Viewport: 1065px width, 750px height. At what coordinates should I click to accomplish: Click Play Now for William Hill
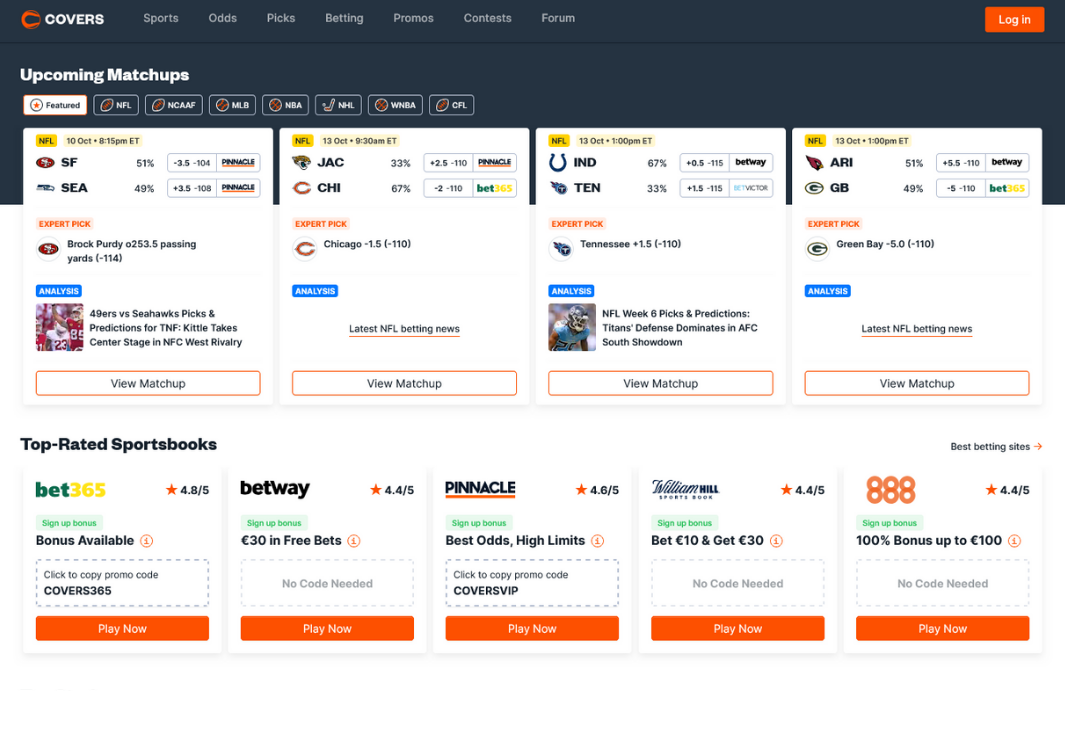pyautogui.click(x=738, y=628)
